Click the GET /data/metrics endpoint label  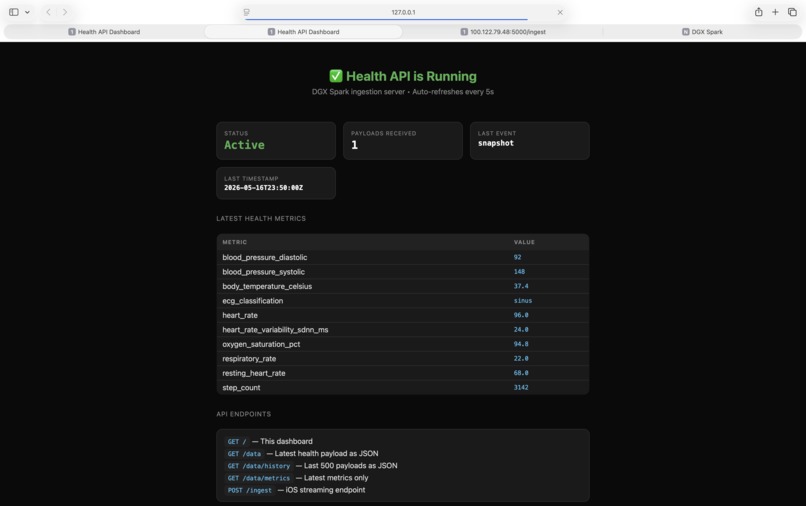click(x=259, y=478)
